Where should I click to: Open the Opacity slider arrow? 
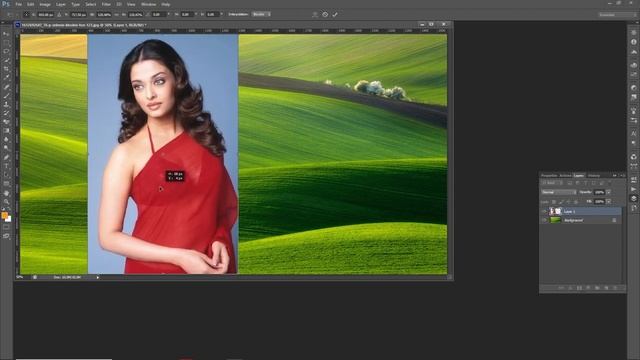609,192
